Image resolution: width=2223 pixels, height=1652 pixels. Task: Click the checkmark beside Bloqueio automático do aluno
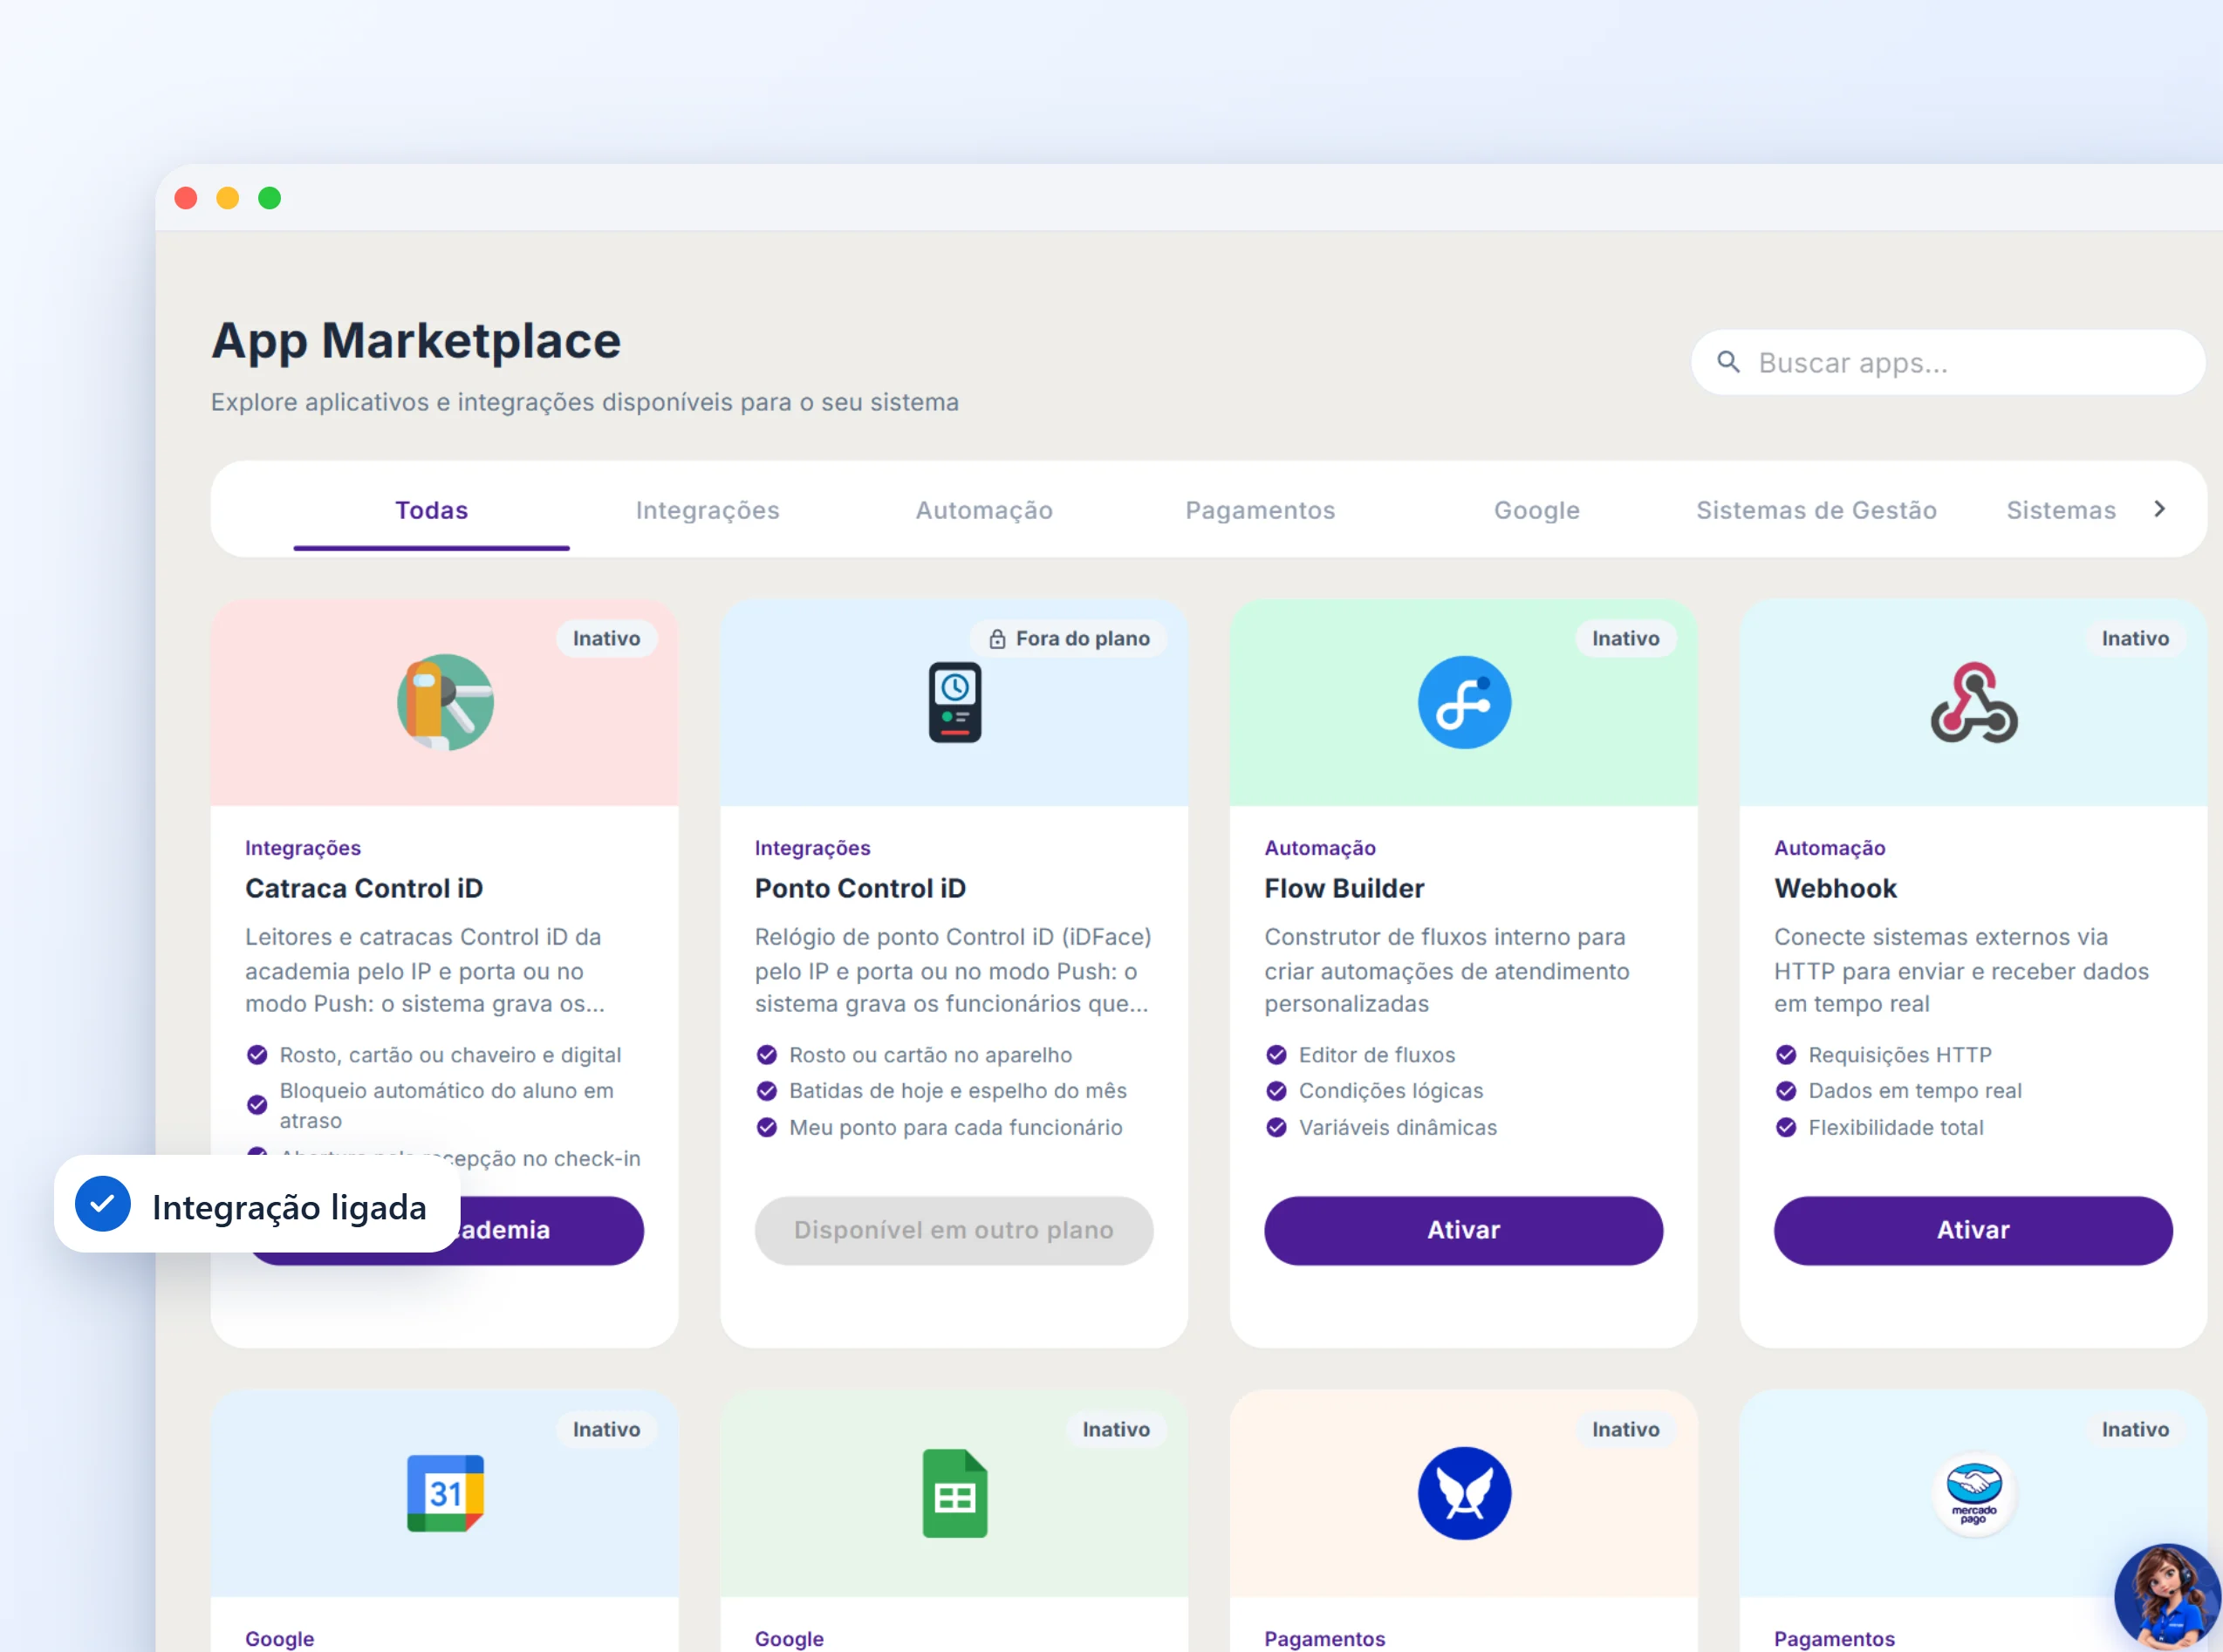tap(257, 1105)
